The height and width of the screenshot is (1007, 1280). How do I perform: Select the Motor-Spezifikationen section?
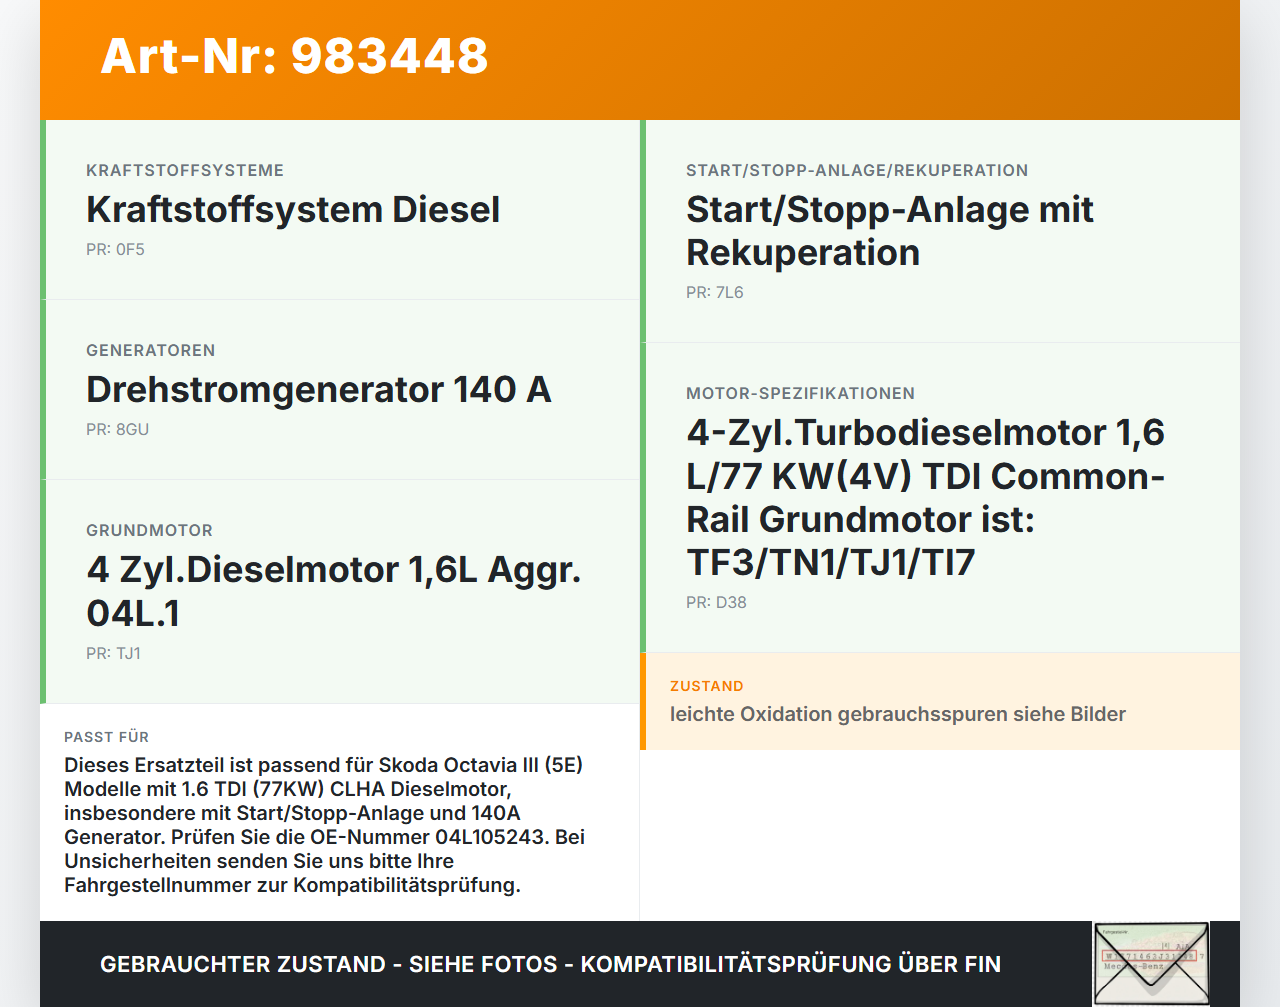tap(800, 393)
